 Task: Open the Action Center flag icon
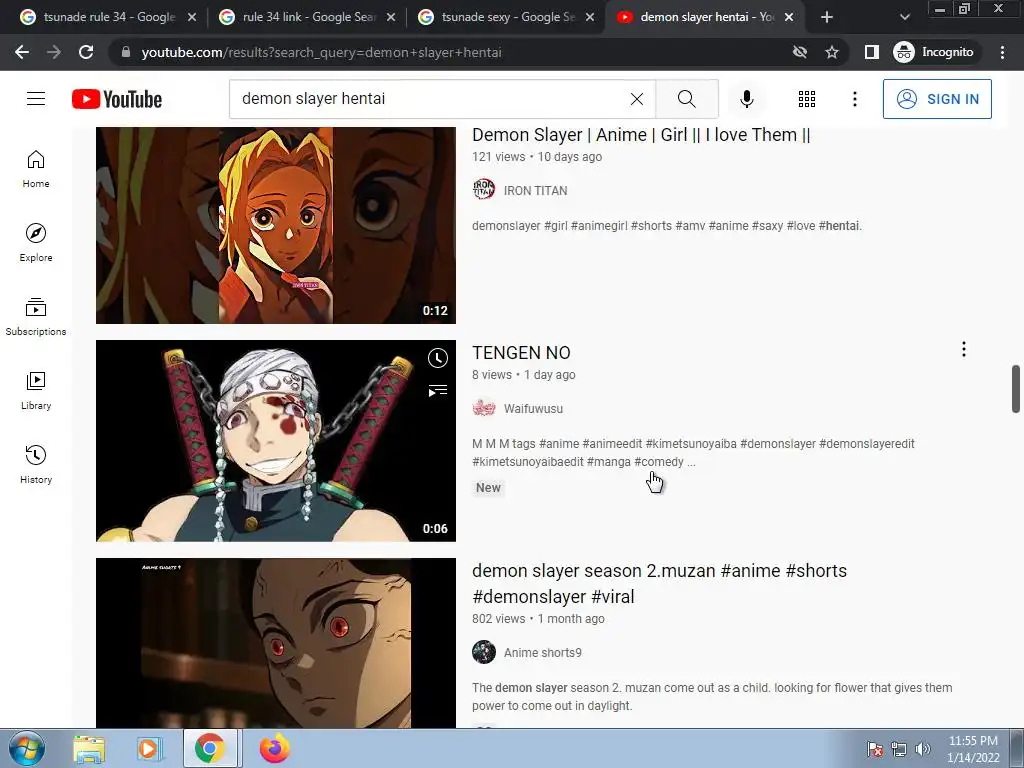[874, 749]
